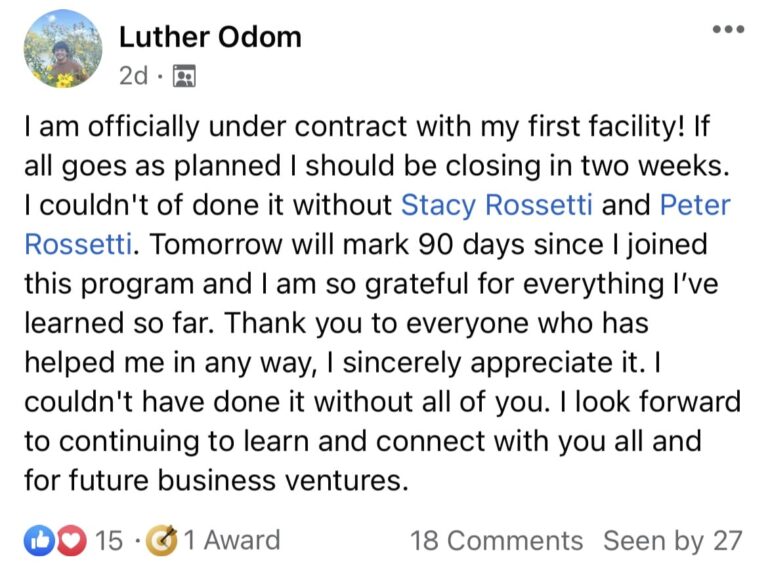Expand the 18 Comments section
The height and width of the screenshot is (570, 768).
click(x=496, y=541)
